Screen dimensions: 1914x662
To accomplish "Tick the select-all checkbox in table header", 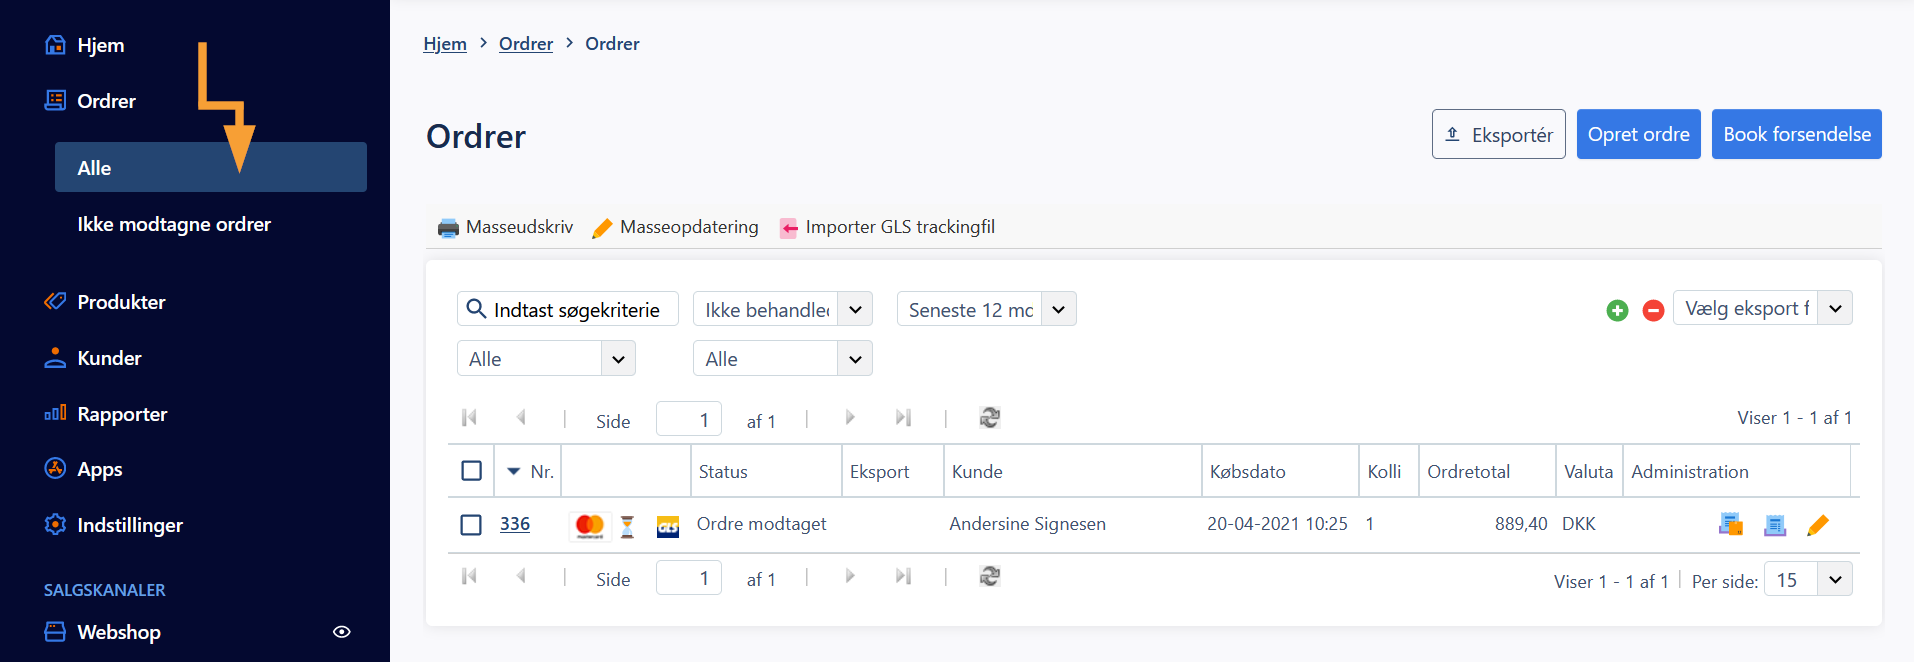I will tap(471, 471).
